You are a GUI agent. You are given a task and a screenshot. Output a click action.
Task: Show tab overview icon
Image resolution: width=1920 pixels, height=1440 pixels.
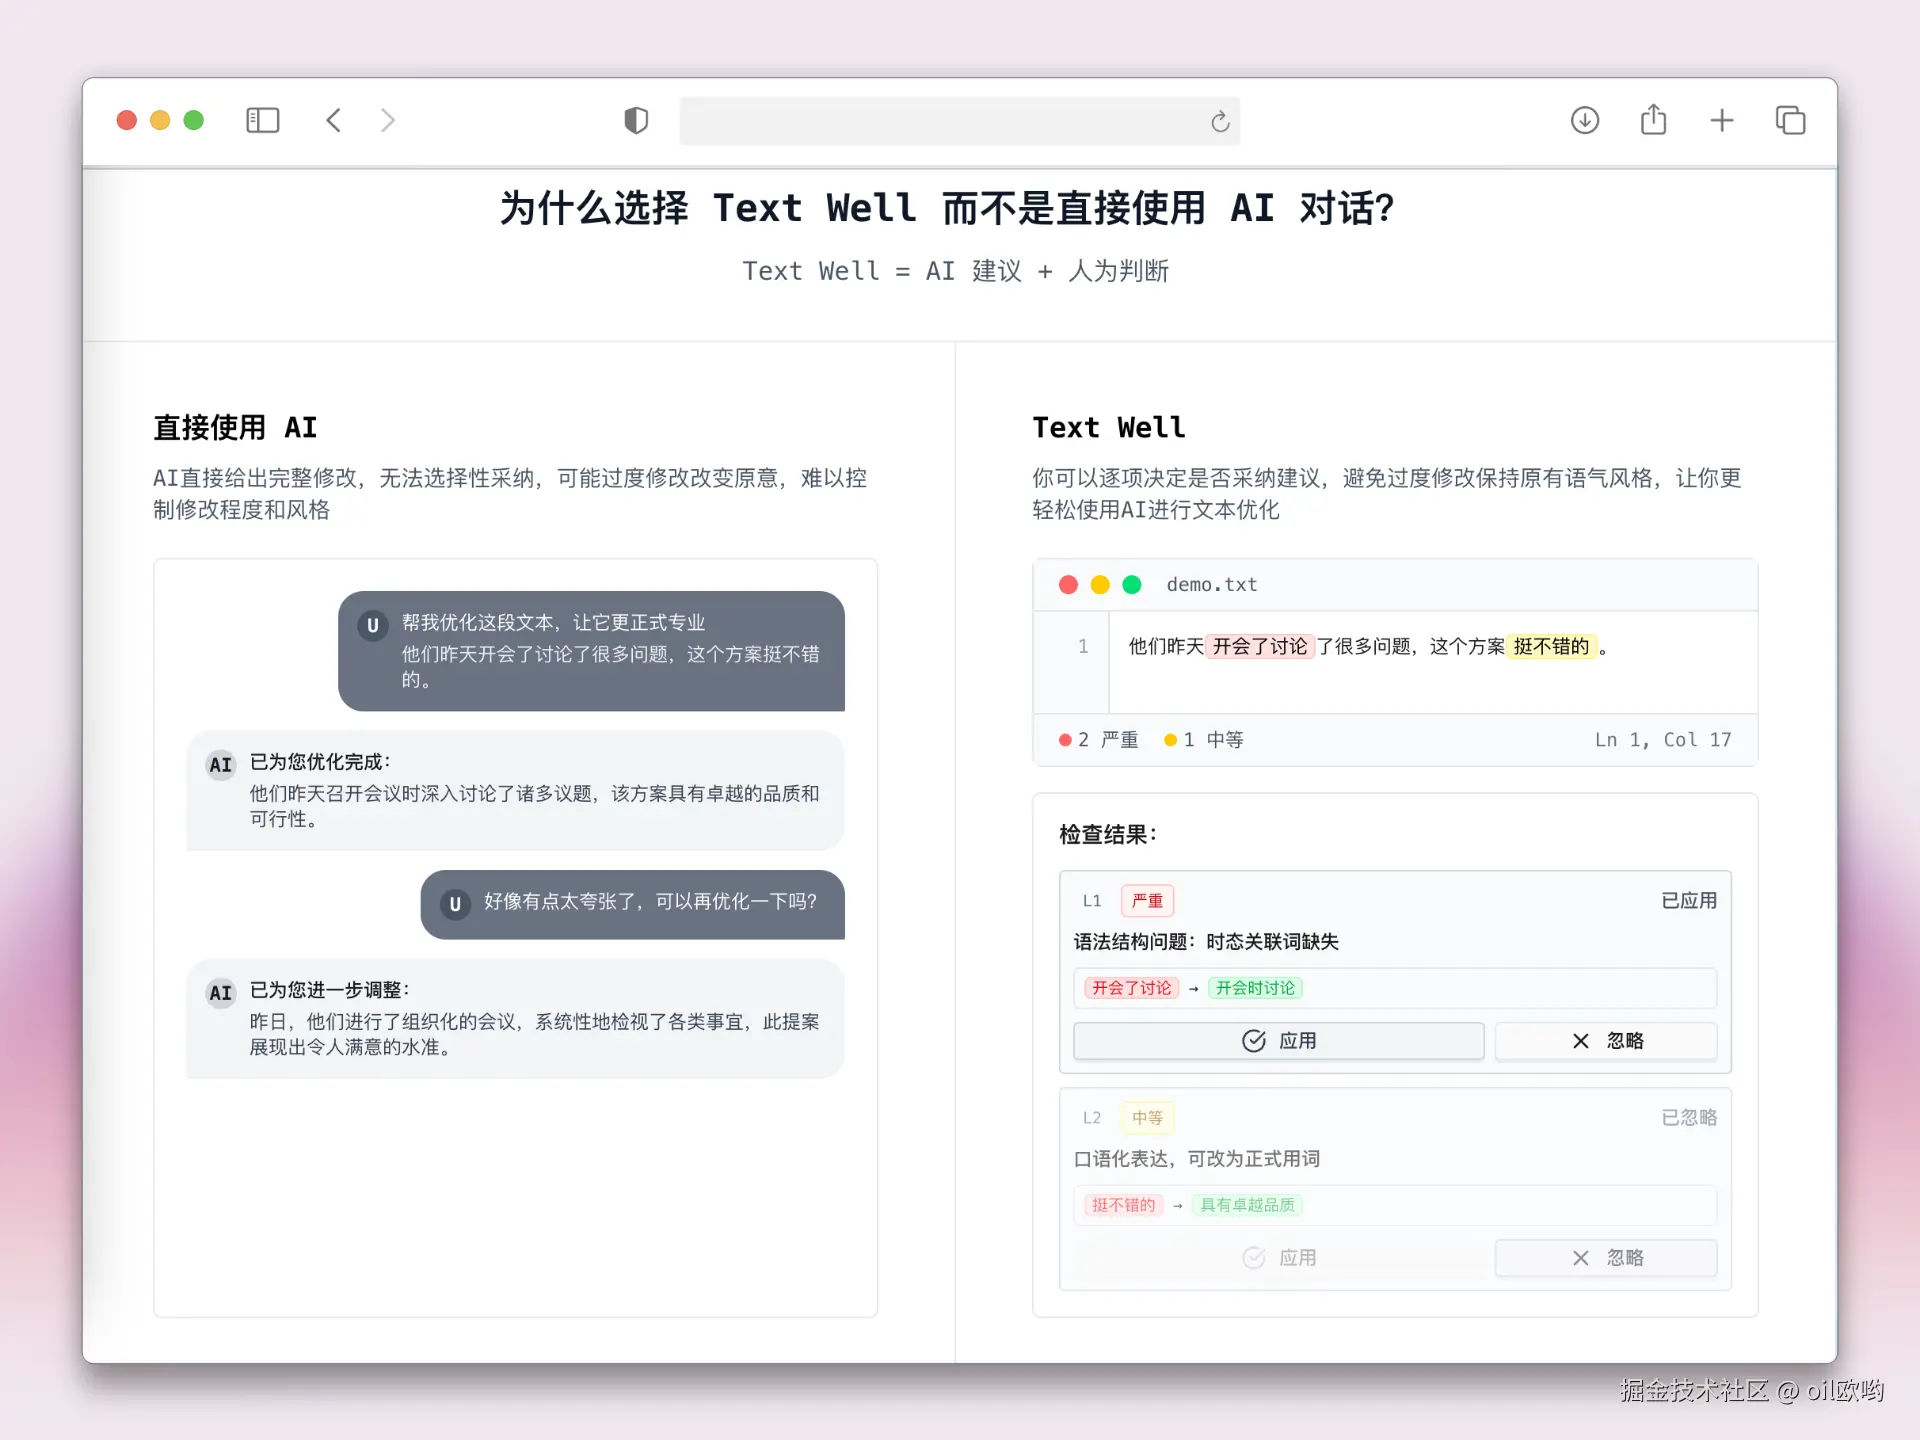pos(1790,121)
